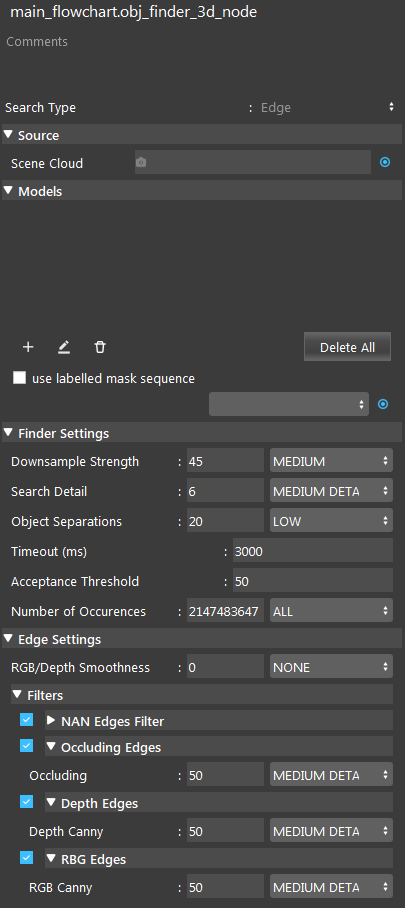Click the Depth Canny value field

225,832
